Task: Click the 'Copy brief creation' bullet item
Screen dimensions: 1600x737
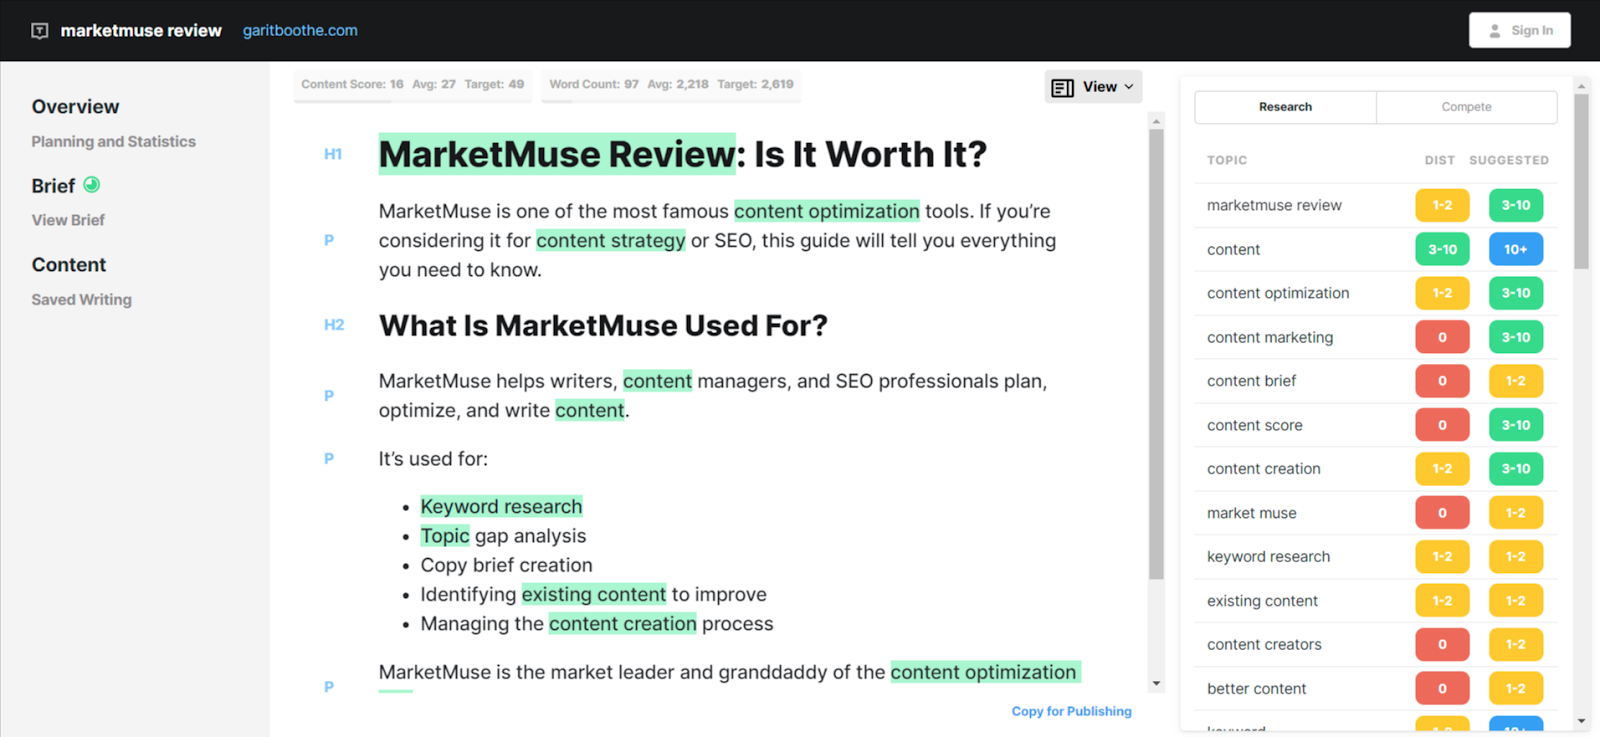Action: [506, 565]
